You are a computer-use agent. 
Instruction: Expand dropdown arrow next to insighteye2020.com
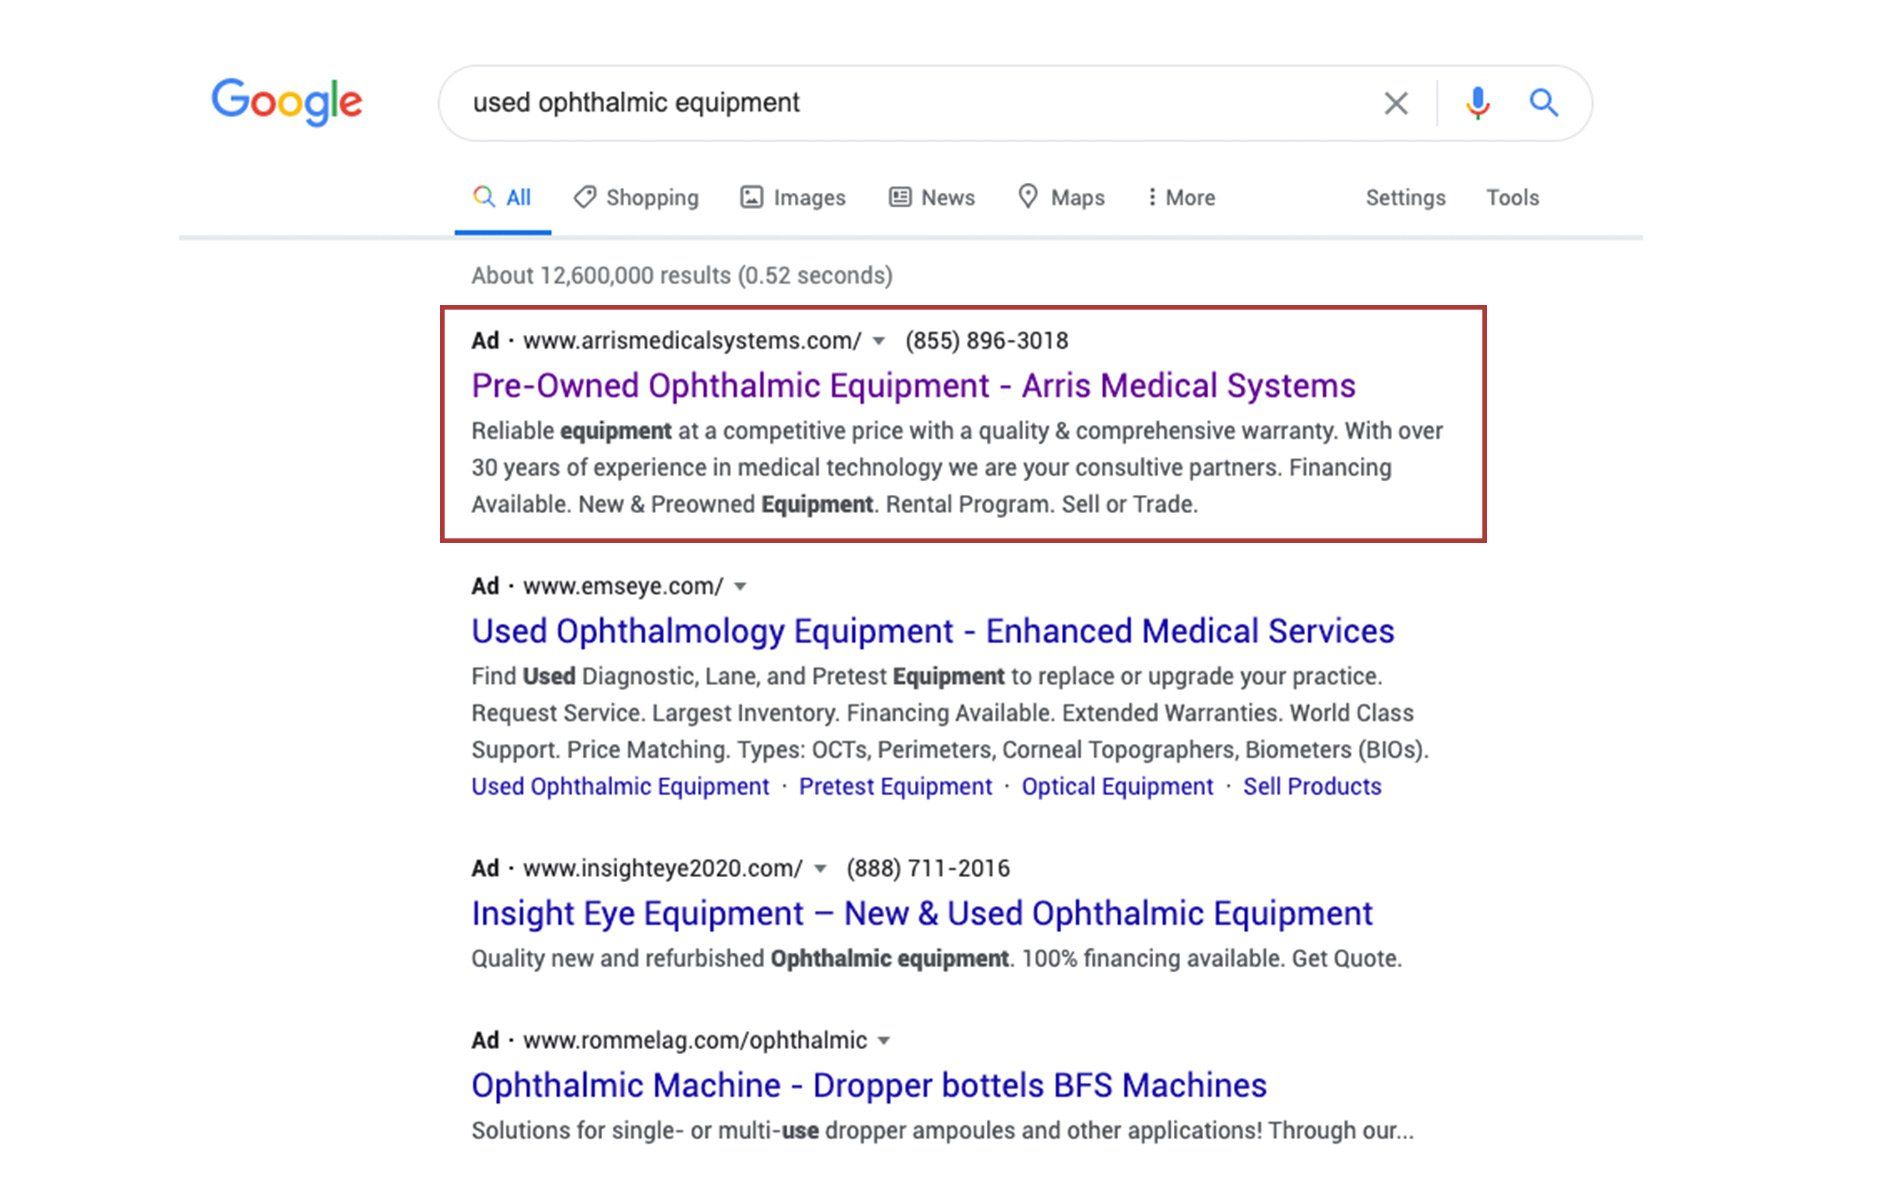click(820, 868)
